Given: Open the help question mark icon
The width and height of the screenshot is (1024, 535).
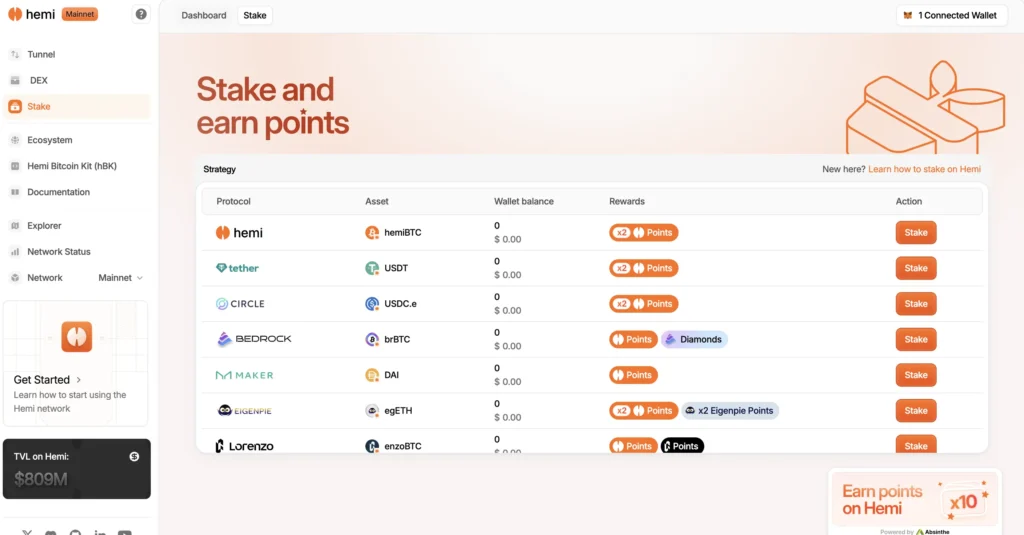Looking at the screenshot, I should tap(141, 14).
